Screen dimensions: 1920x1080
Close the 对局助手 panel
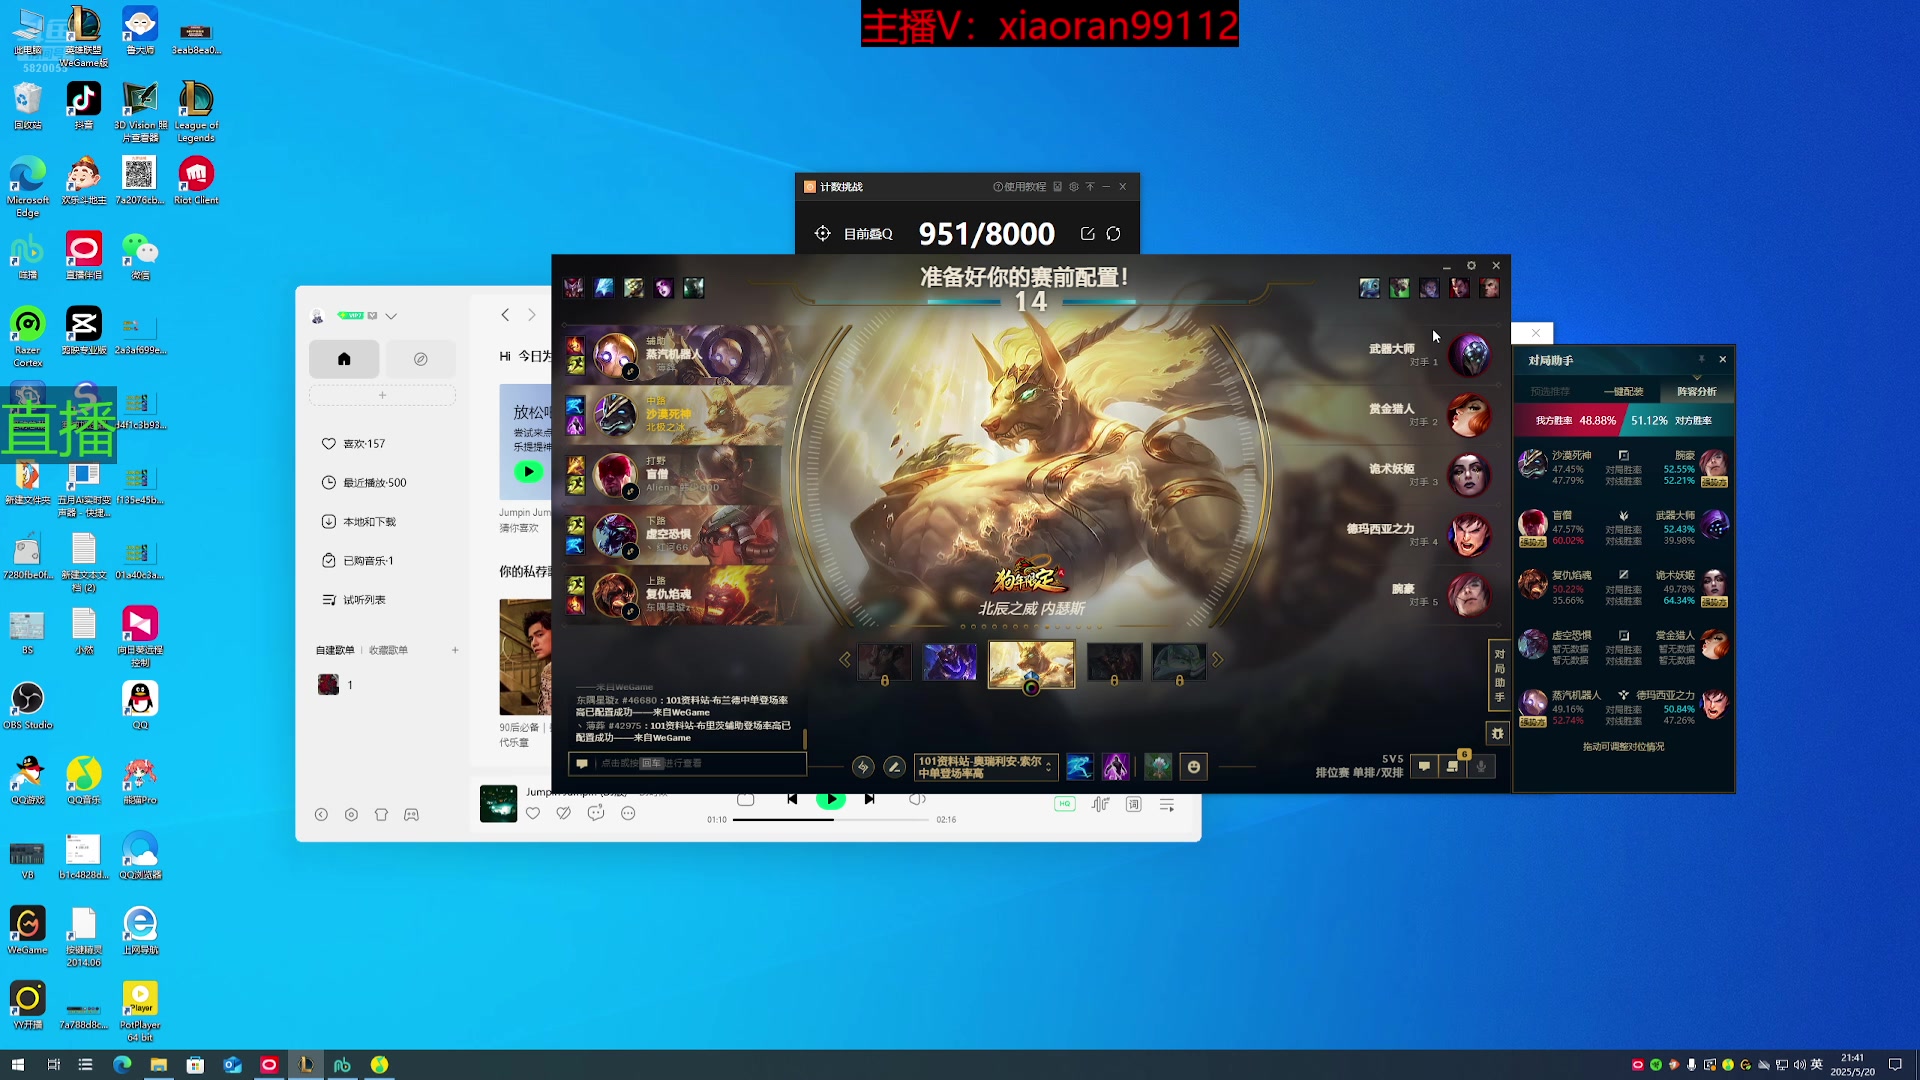click(1722, 360)
